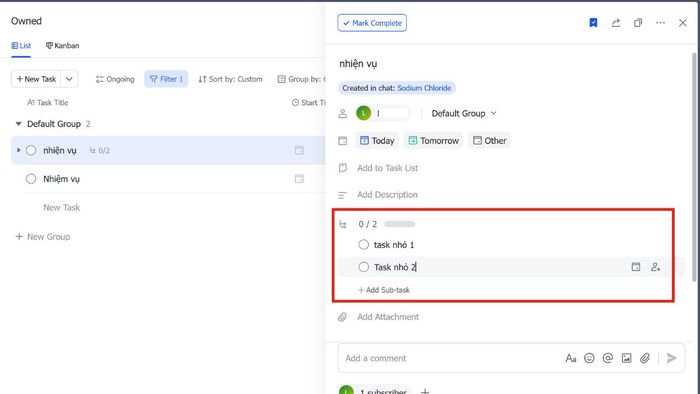This screenshot has height=394, width=700.
Task: Click Add to Task List
Action: tap(388, 168)
